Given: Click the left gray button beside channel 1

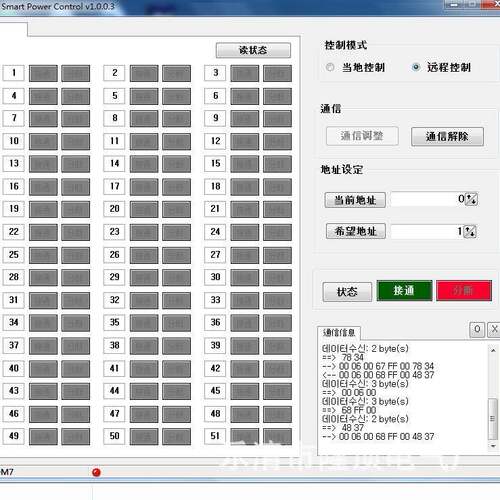Looking at the screenshot, I should [43, 73].
